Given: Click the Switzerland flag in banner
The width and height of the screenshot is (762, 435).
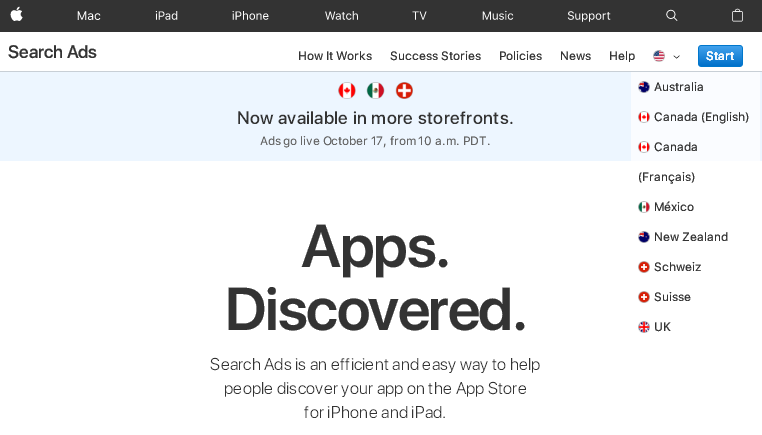Looking at the screenshot, I should pos(404,90).
